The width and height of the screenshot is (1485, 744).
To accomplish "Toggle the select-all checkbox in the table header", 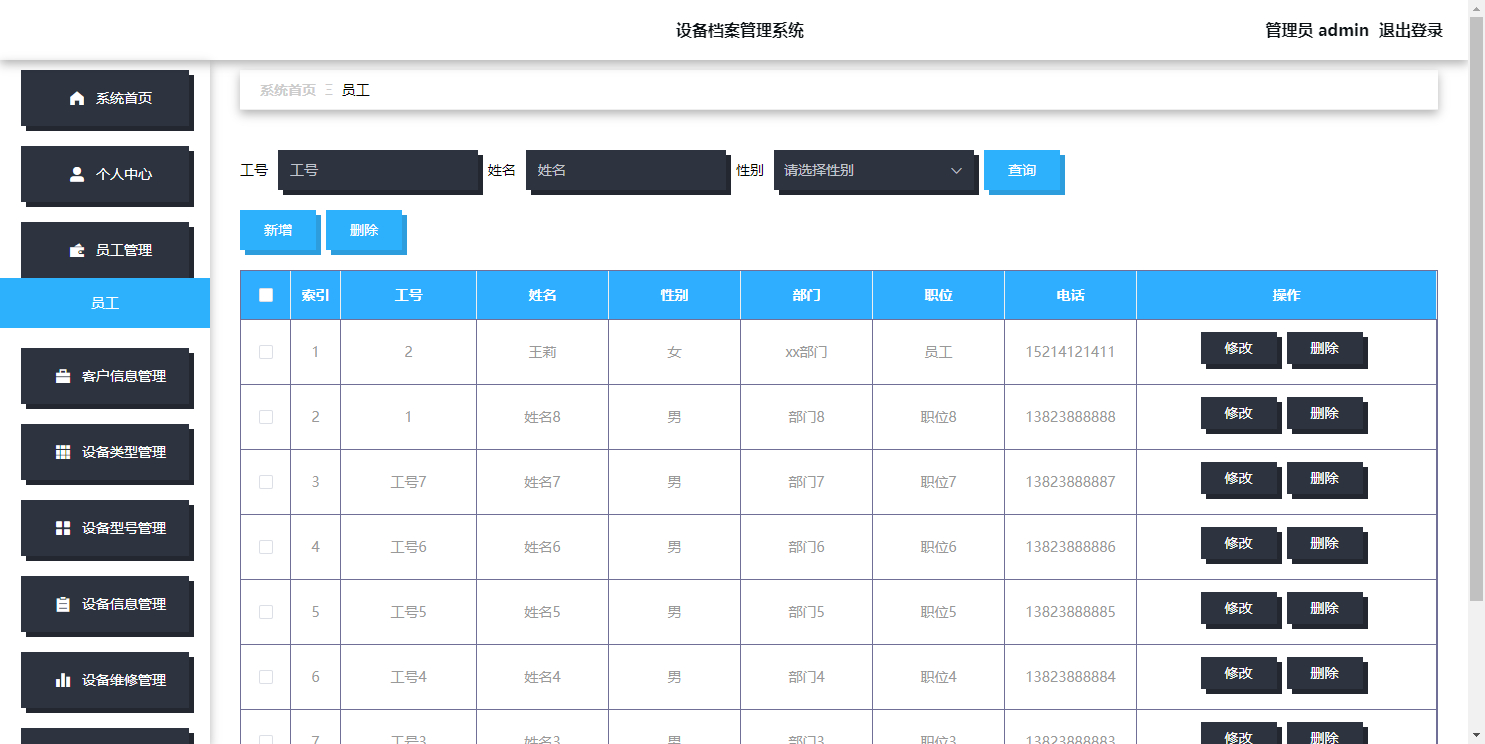I will point(266,295).
